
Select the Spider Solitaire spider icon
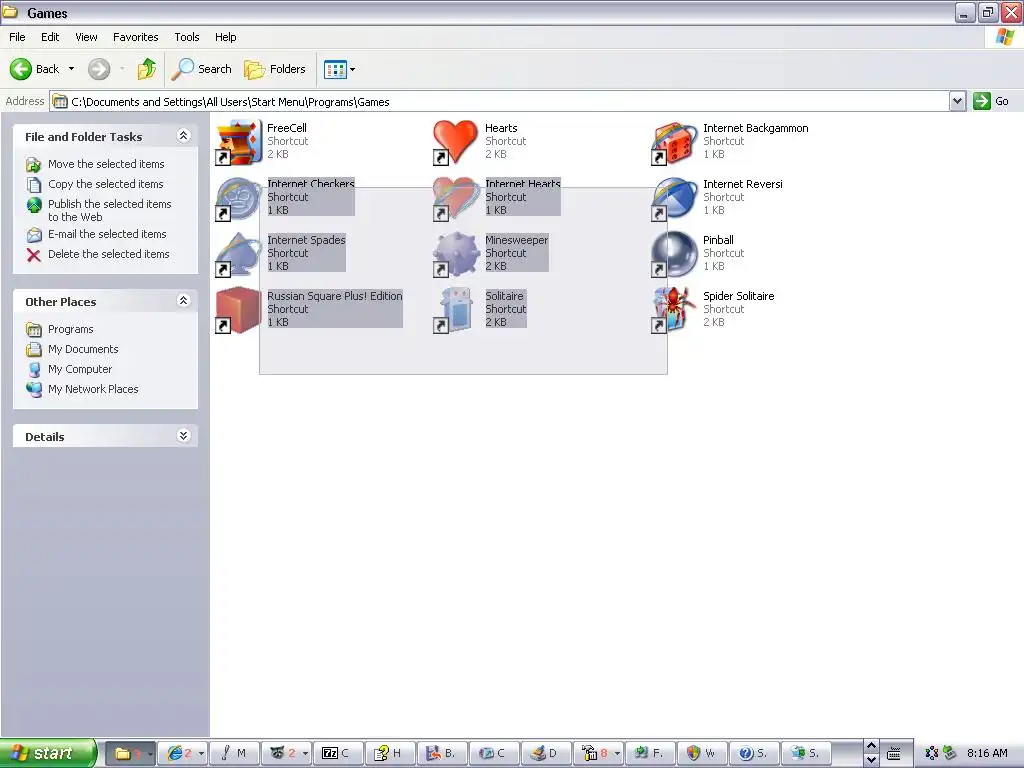[674, 310]
